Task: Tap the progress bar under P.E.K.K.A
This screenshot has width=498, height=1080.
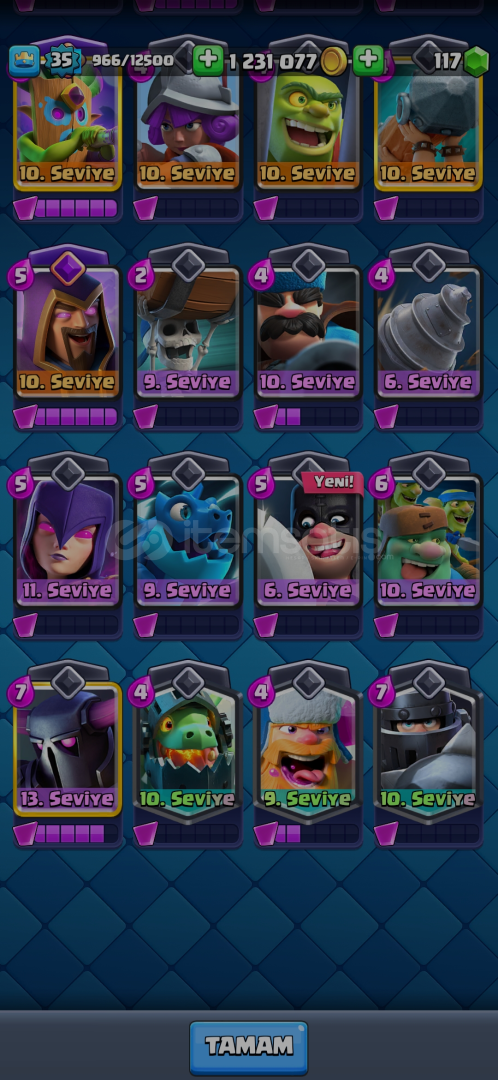Action: point(68,834)
